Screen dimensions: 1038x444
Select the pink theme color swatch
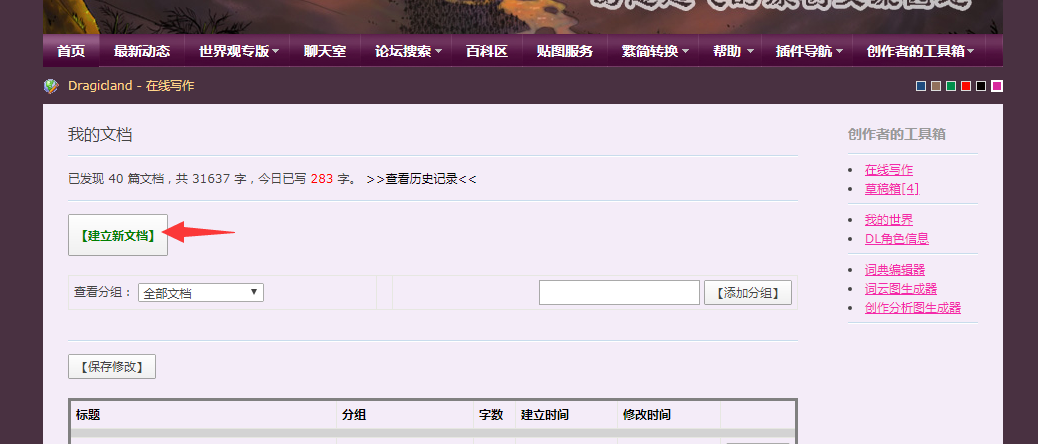pos(997,86)
